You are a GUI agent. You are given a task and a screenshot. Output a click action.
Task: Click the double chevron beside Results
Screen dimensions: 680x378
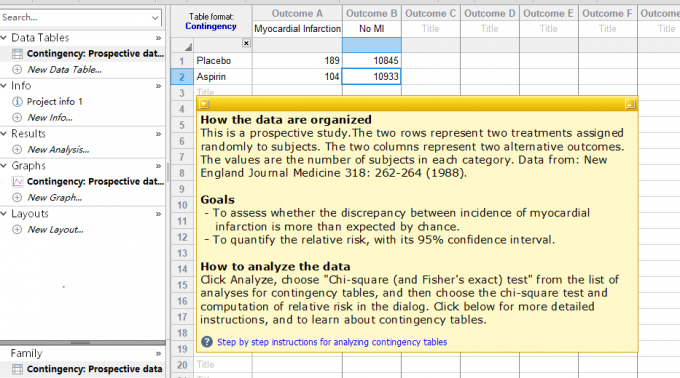[x=158, y=134]
